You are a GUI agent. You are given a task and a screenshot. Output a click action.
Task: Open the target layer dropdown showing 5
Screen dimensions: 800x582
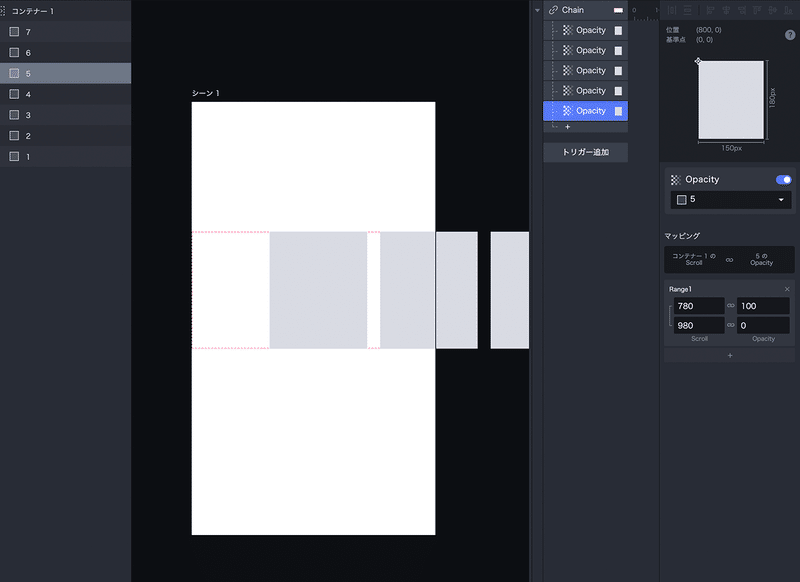pos(731,199)
